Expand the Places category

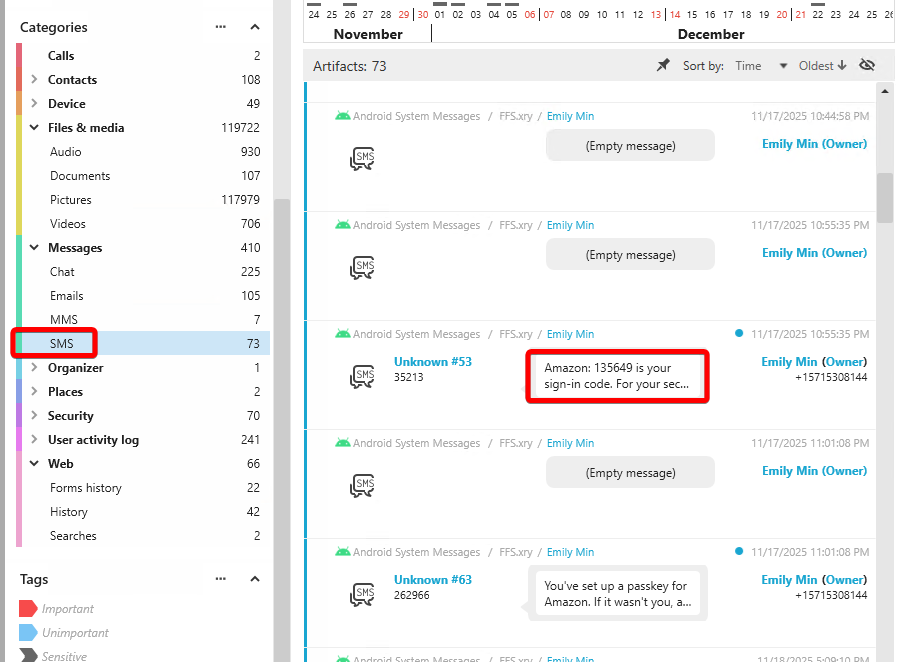34,391
